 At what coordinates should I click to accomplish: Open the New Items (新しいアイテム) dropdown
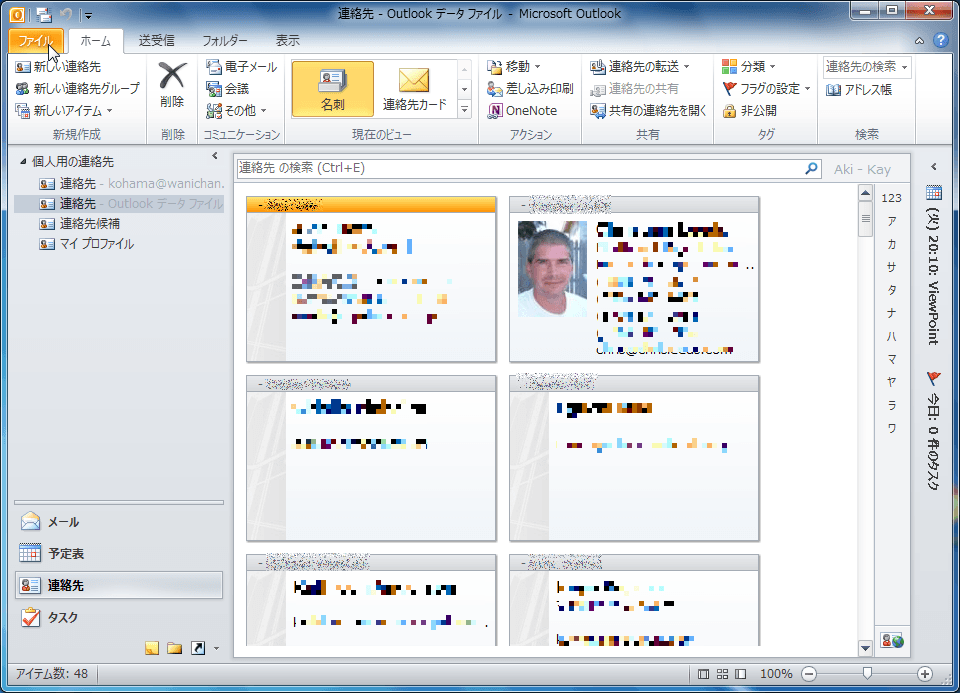point(64,111)
